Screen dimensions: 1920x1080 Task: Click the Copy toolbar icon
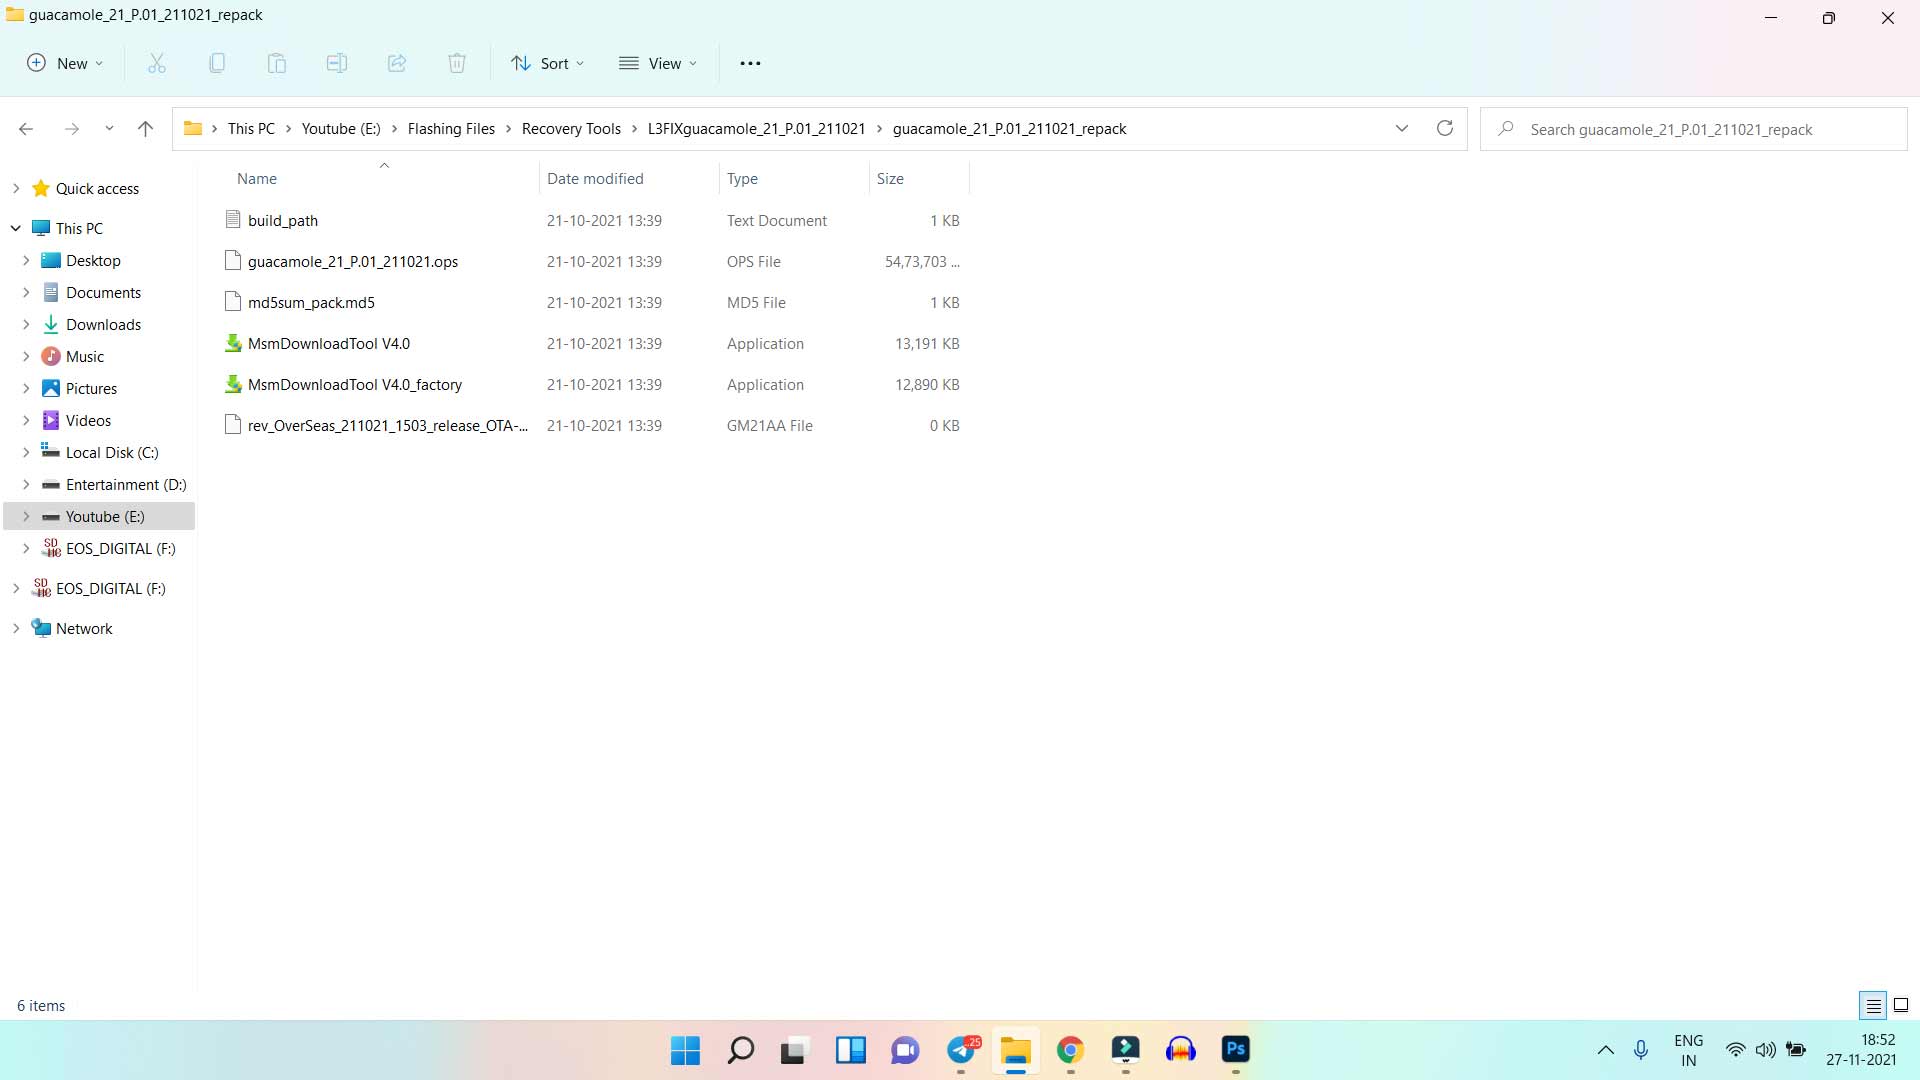pos(217,63)
